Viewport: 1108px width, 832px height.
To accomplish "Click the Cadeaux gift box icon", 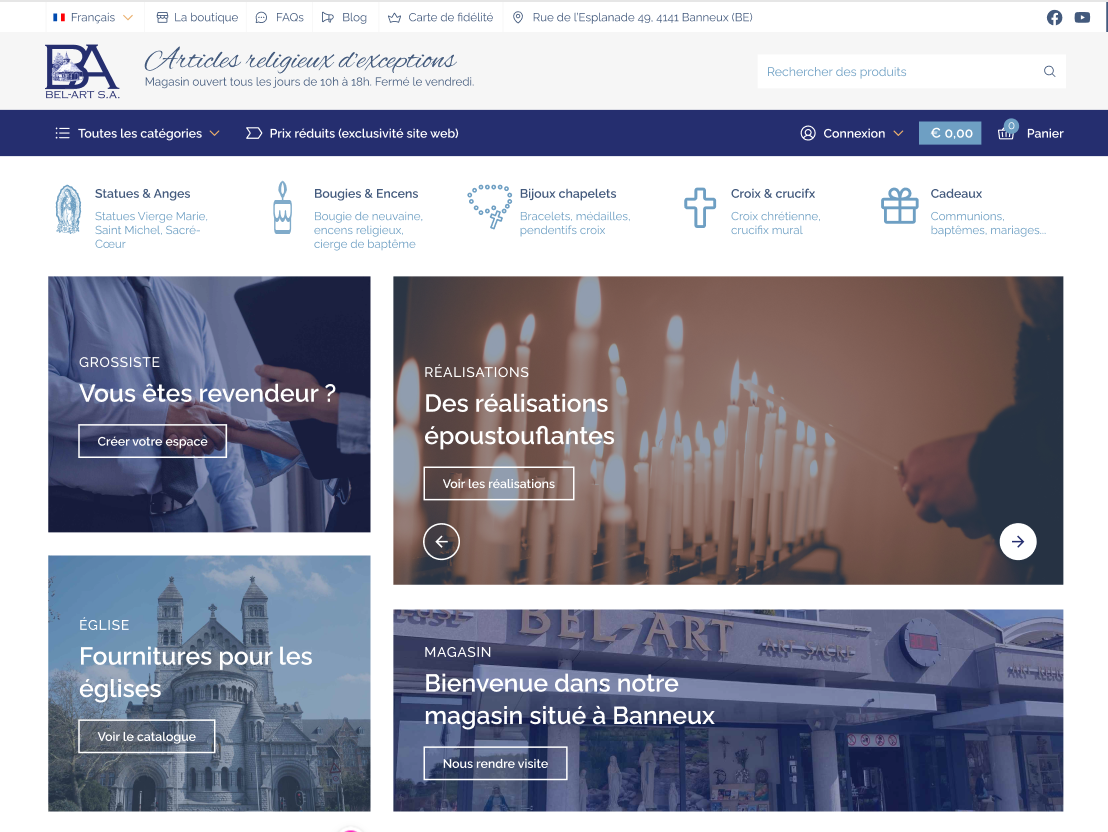I will click(899, 206).
